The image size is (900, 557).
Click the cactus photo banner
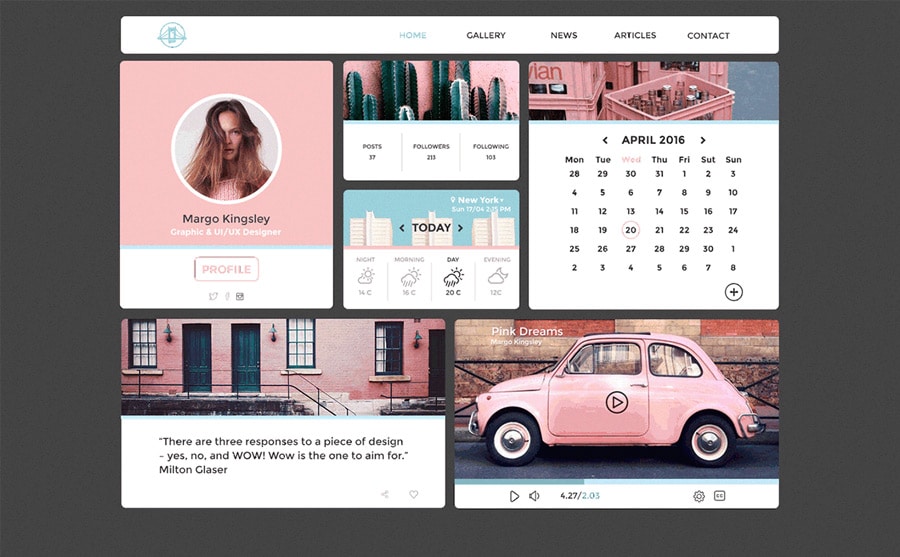click(x=431, y=91)
